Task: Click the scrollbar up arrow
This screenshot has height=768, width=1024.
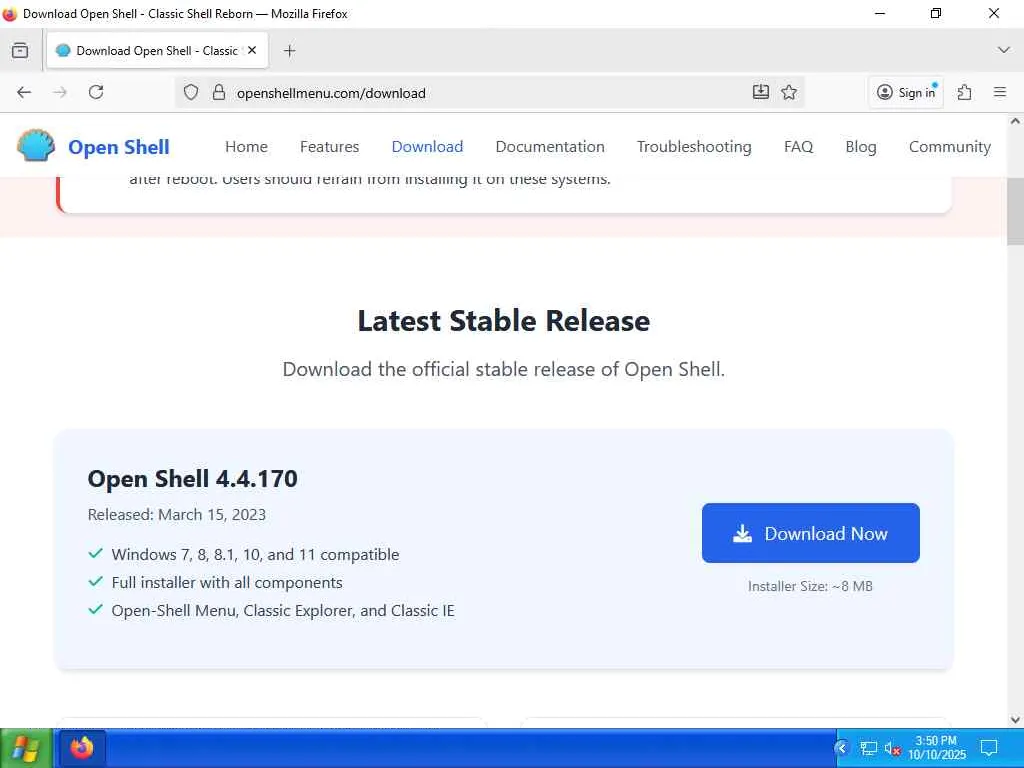Action: (1015, 121)
